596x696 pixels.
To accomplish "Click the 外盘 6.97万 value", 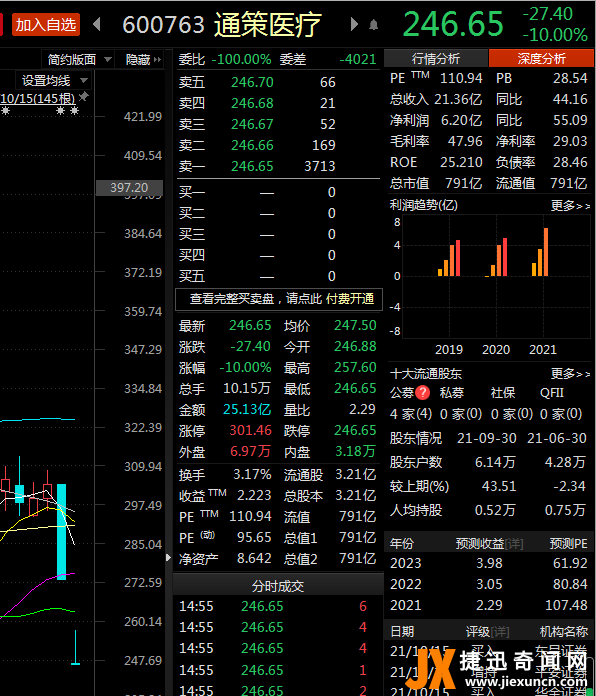I will click(250, 451).
